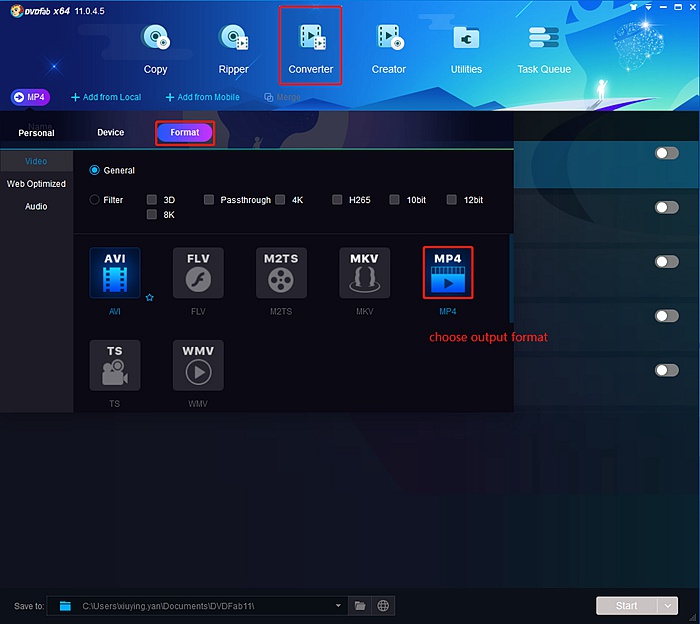Select the MKV format icon
The width and height of the screenshot is (700, 624).
pos(364,273)
